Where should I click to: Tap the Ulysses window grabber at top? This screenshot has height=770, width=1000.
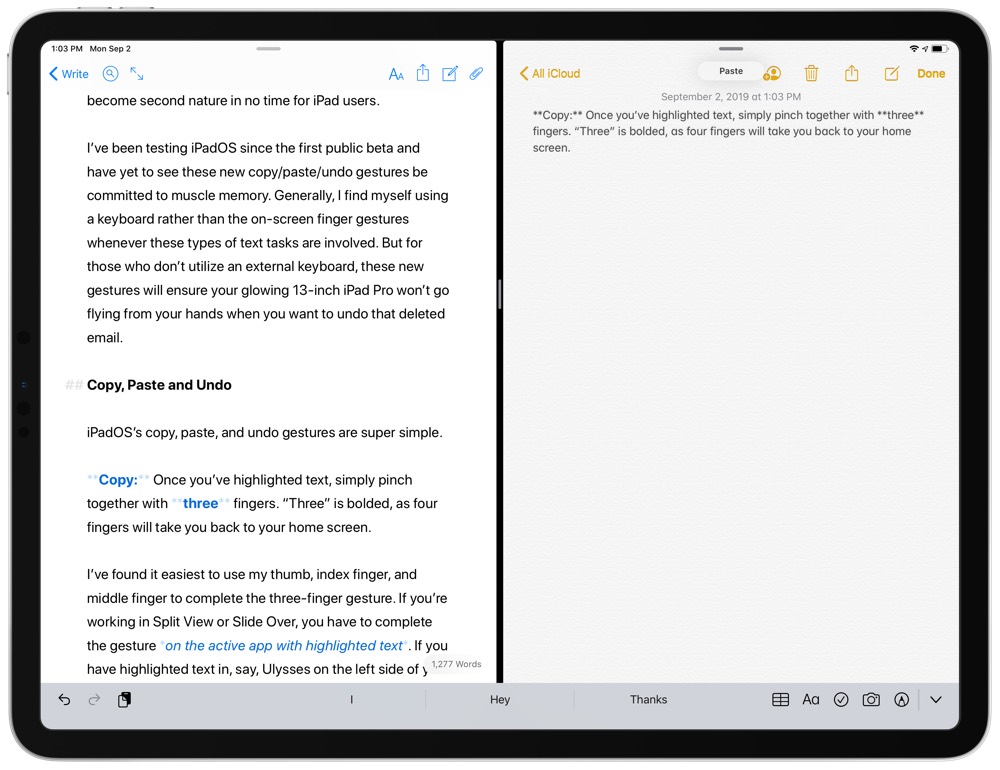coord(268,48)
